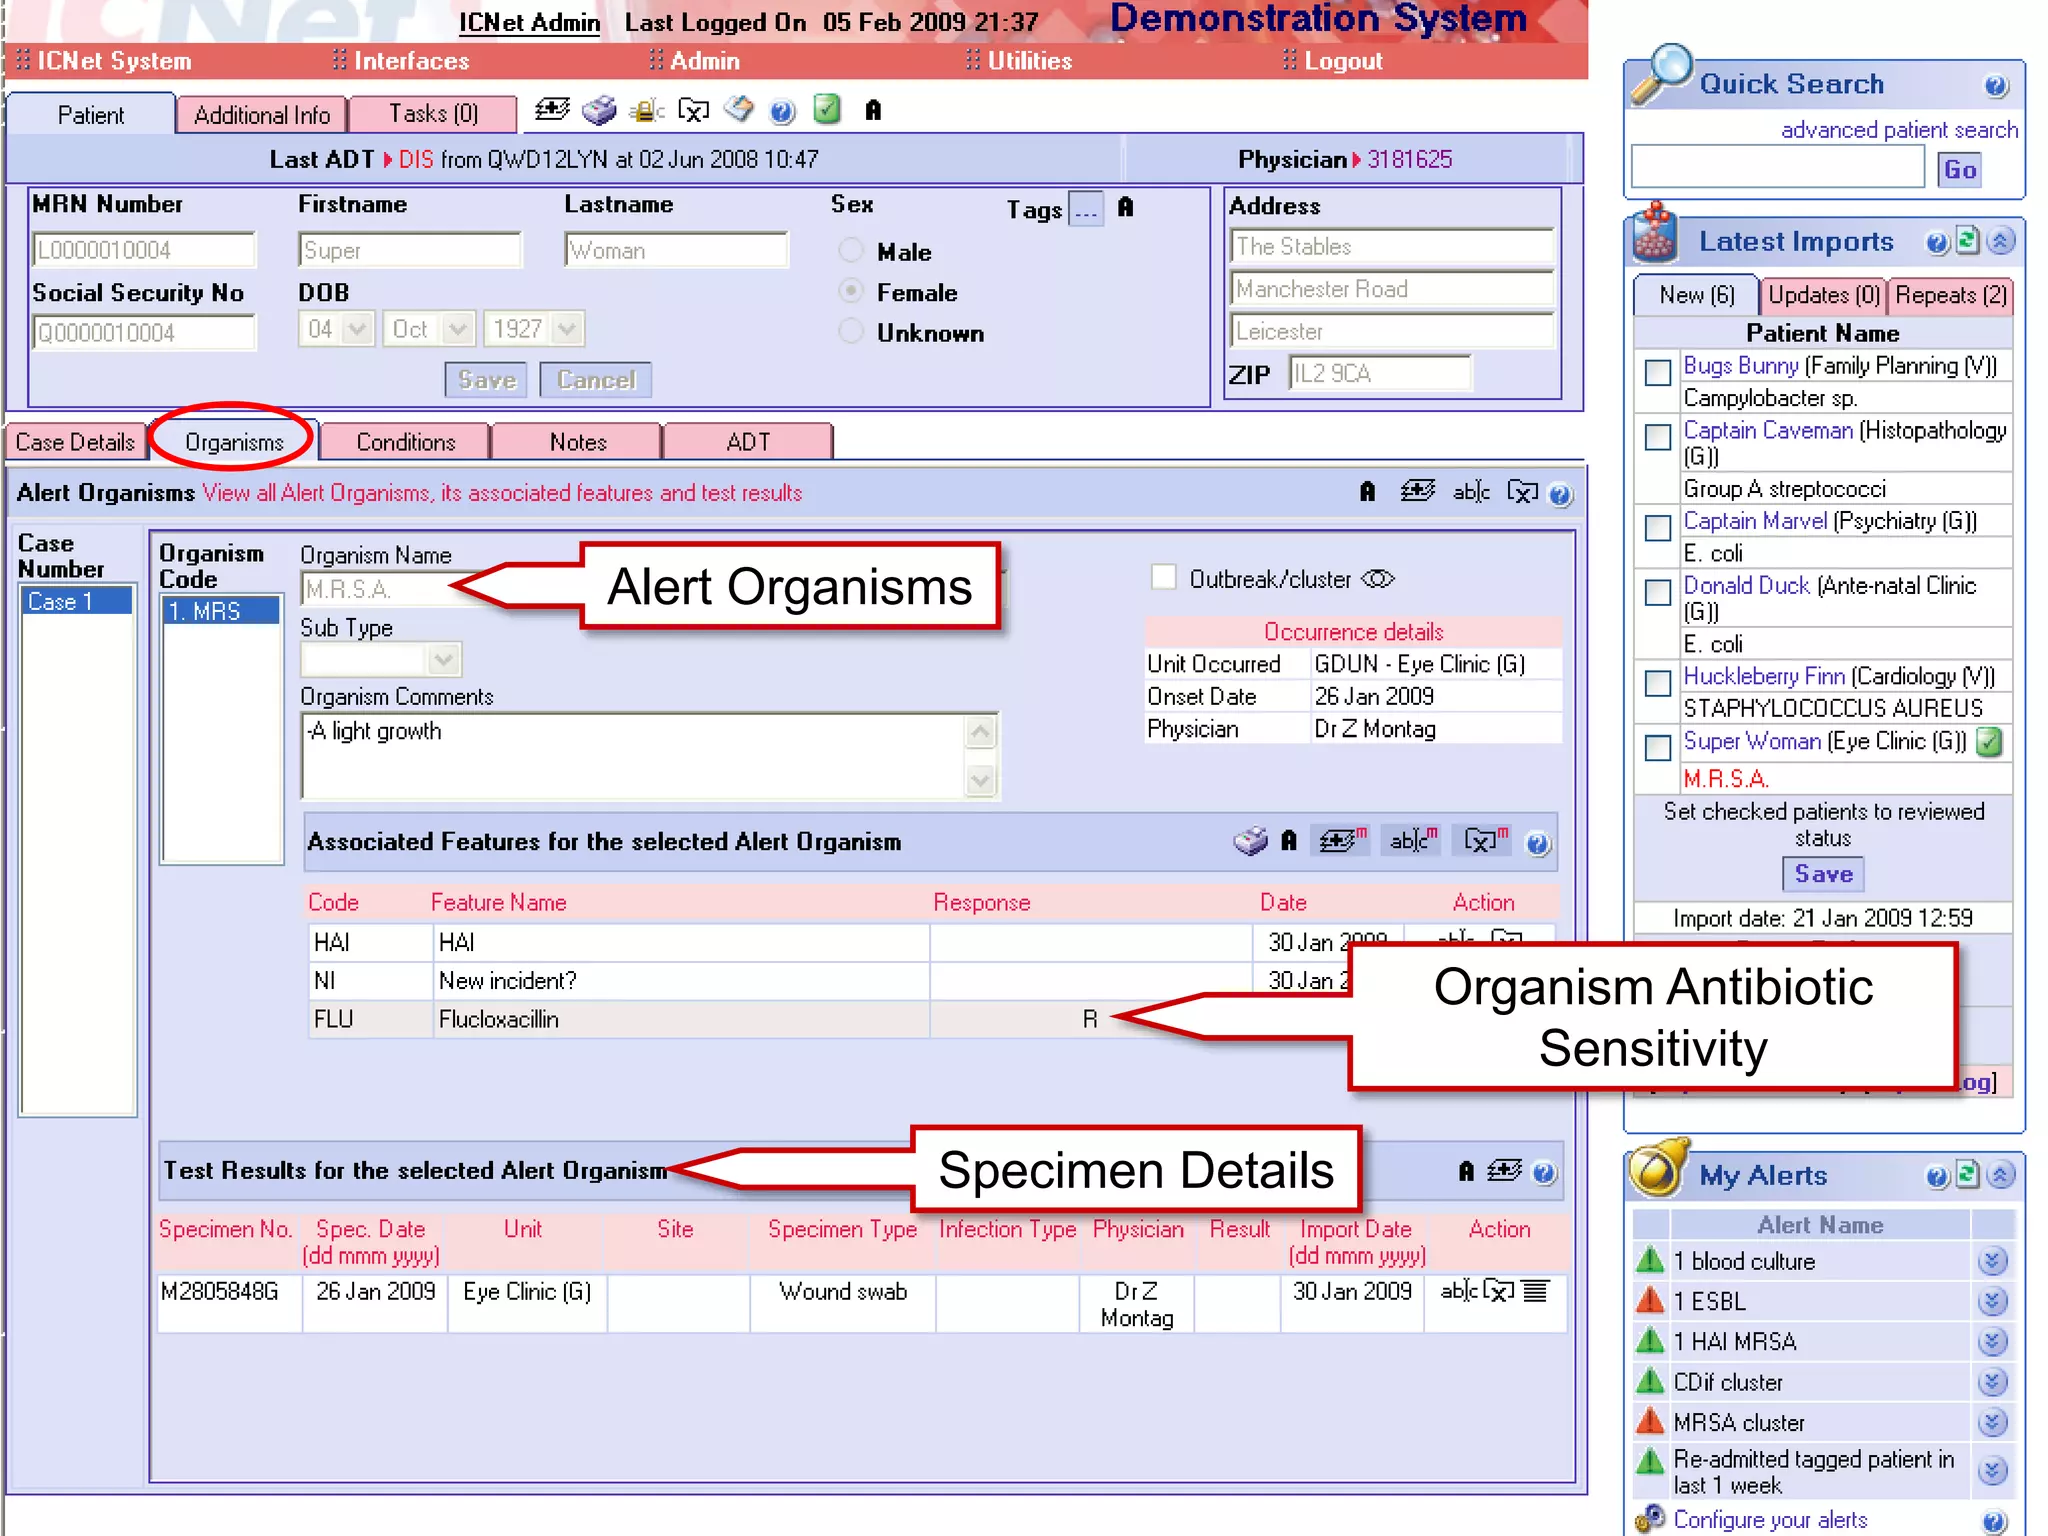Click the Quick Search input field
This screenshot has width=2048, height=1536.
[x=1778, y=167]
